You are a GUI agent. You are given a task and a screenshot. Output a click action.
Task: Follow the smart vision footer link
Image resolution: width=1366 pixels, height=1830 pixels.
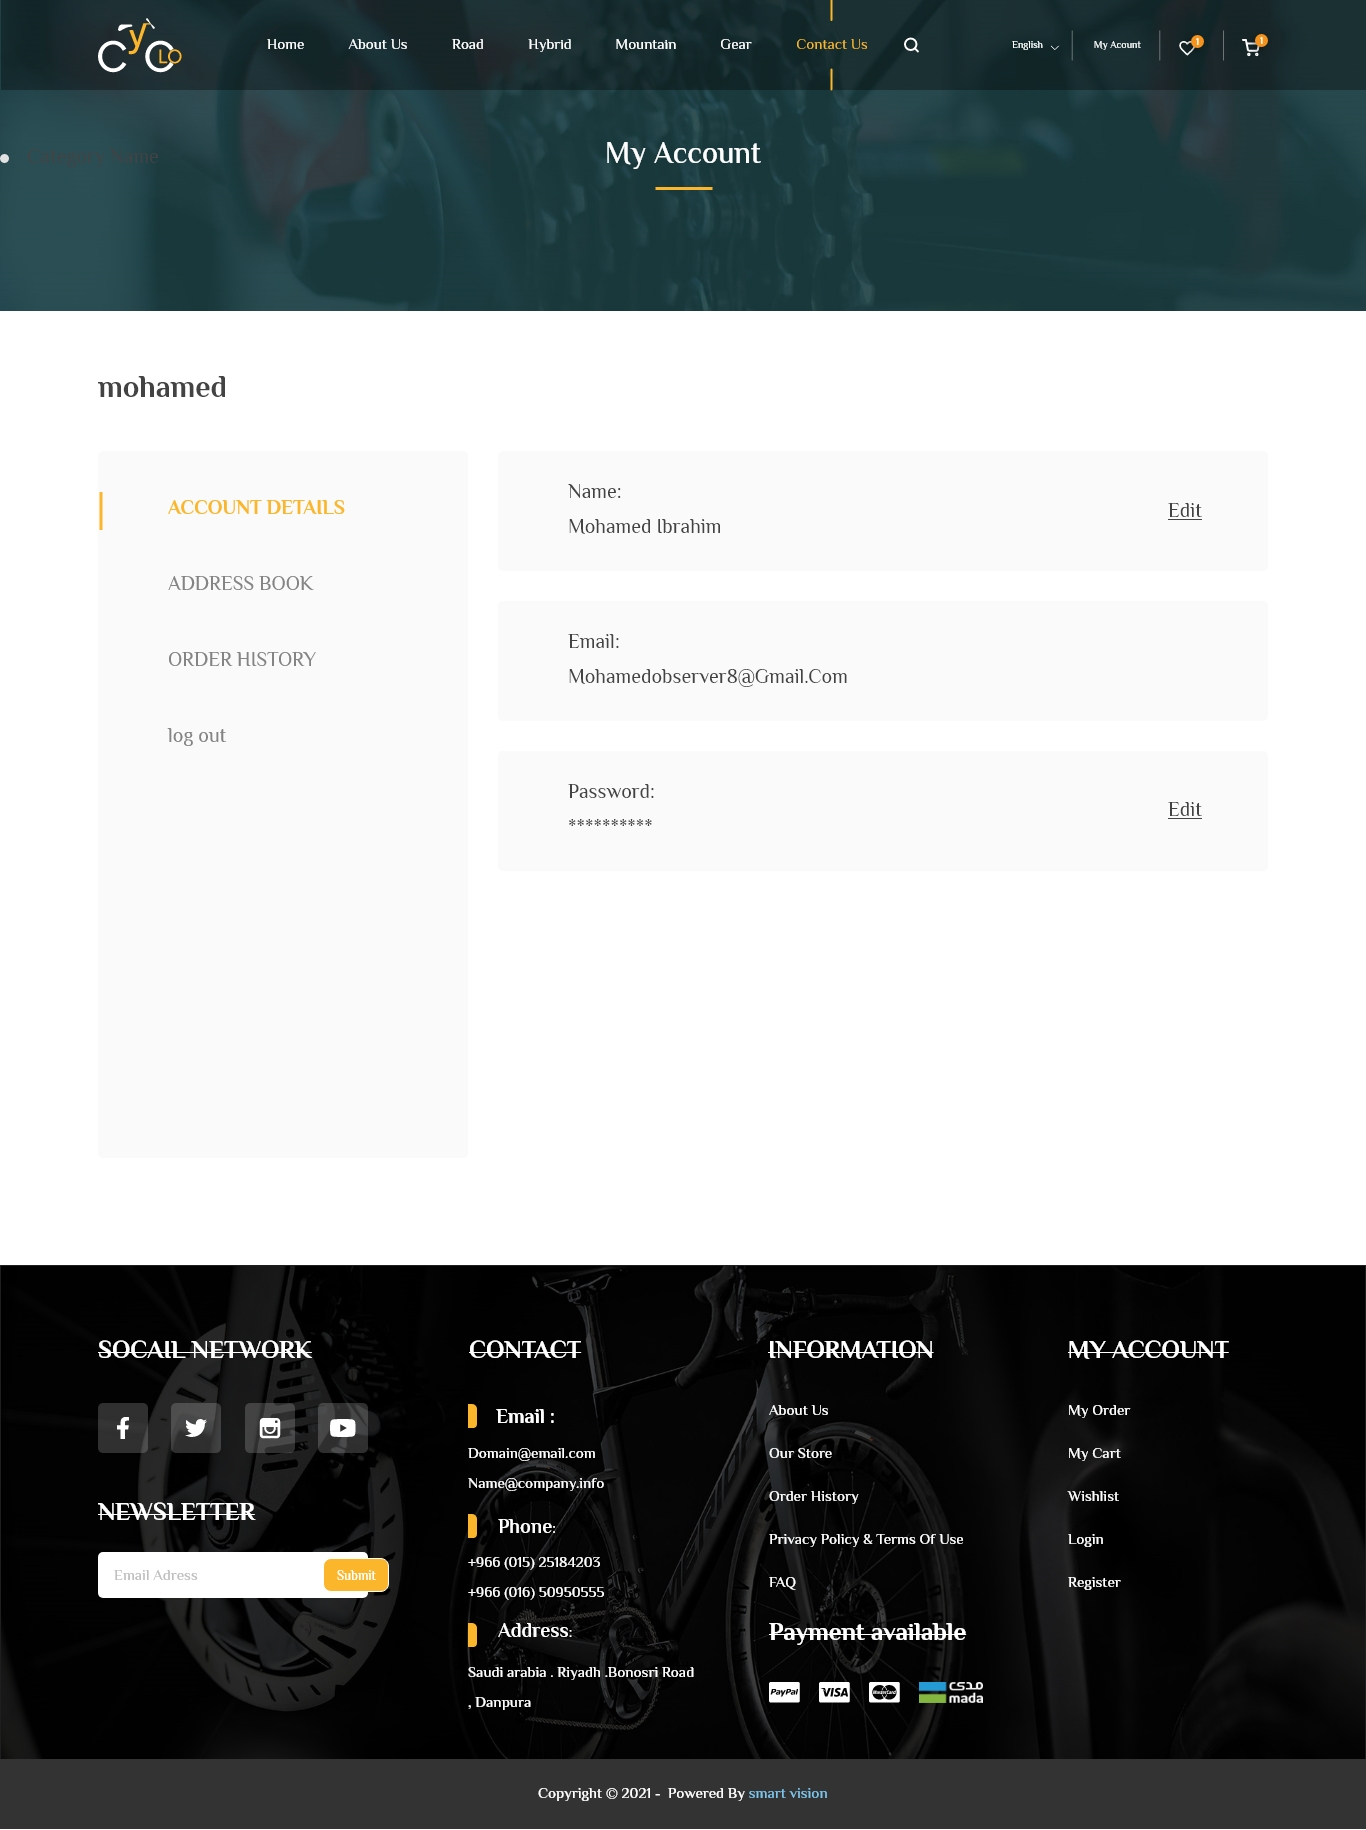(787, 1793)
